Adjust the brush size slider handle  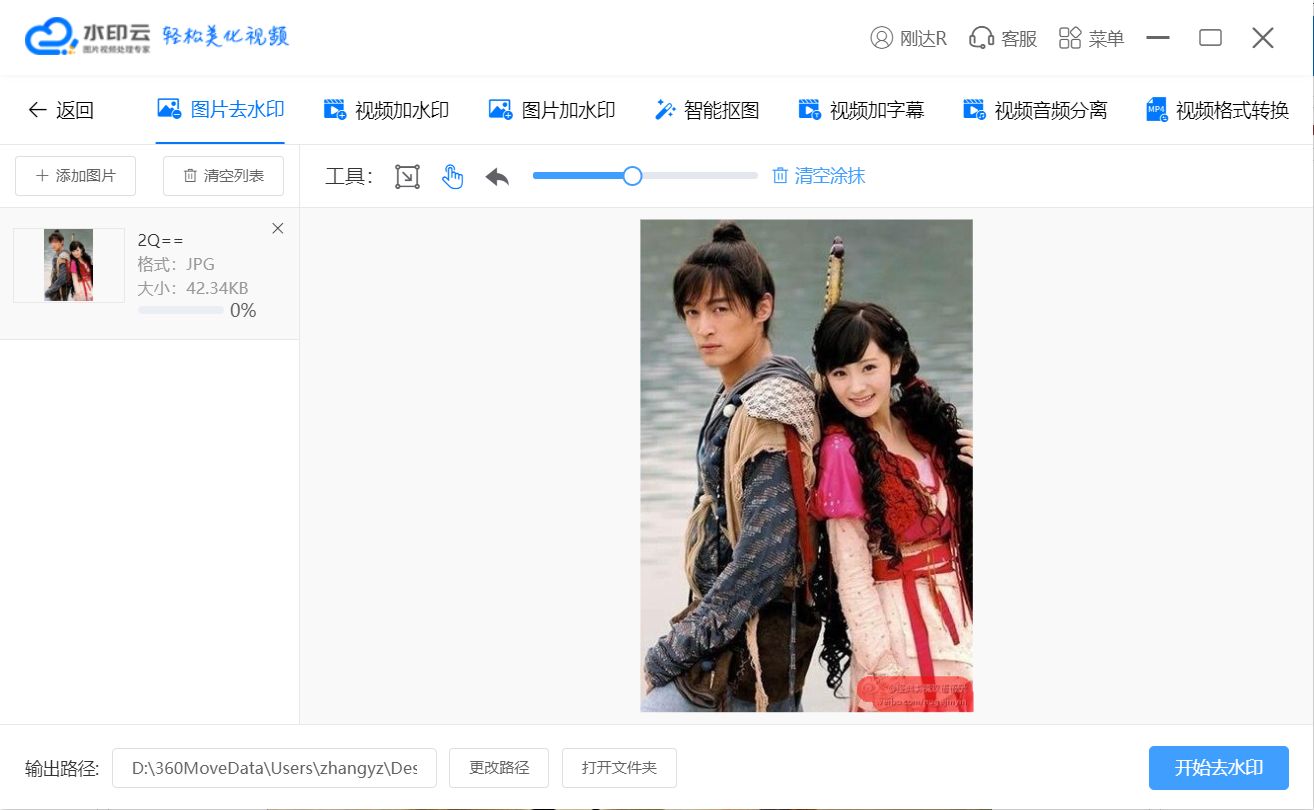point(632,176)
